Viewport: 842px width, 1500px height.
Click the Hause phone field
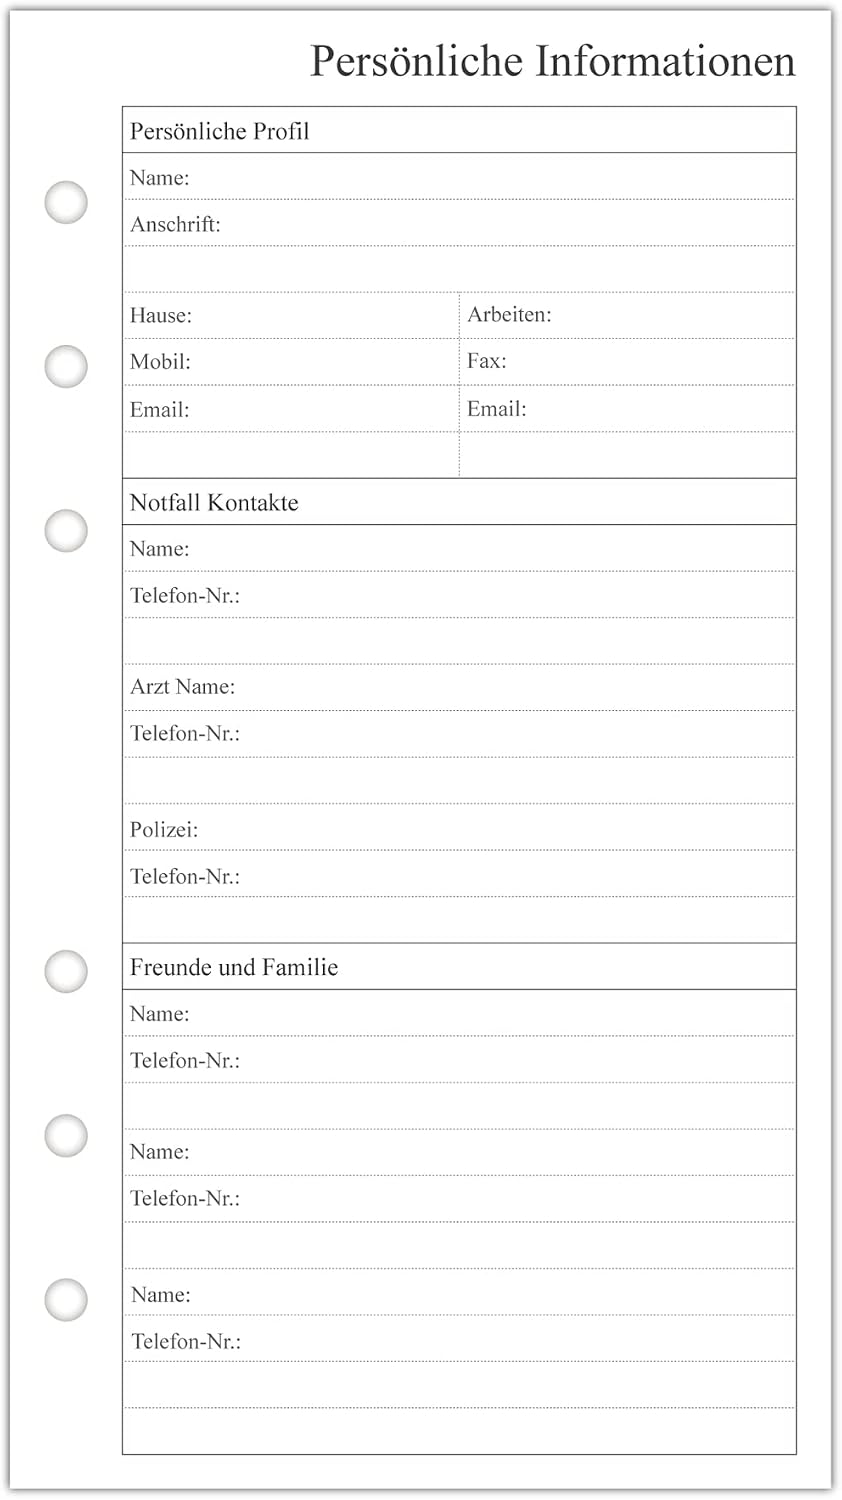291,315
